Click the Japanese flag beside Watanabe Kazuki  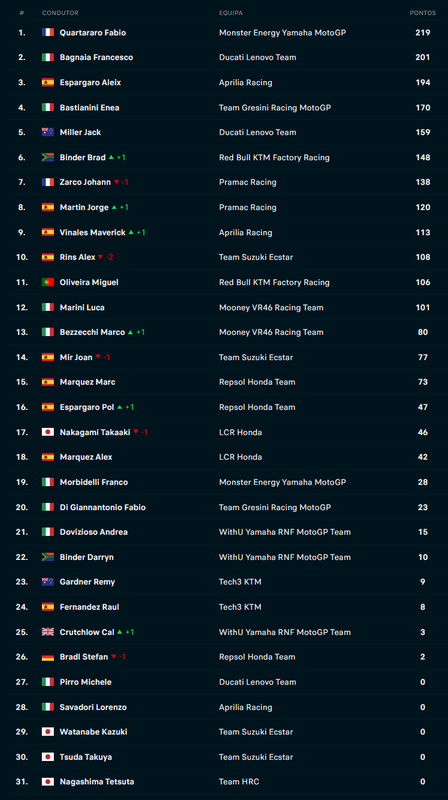click(x=47, y=732)
